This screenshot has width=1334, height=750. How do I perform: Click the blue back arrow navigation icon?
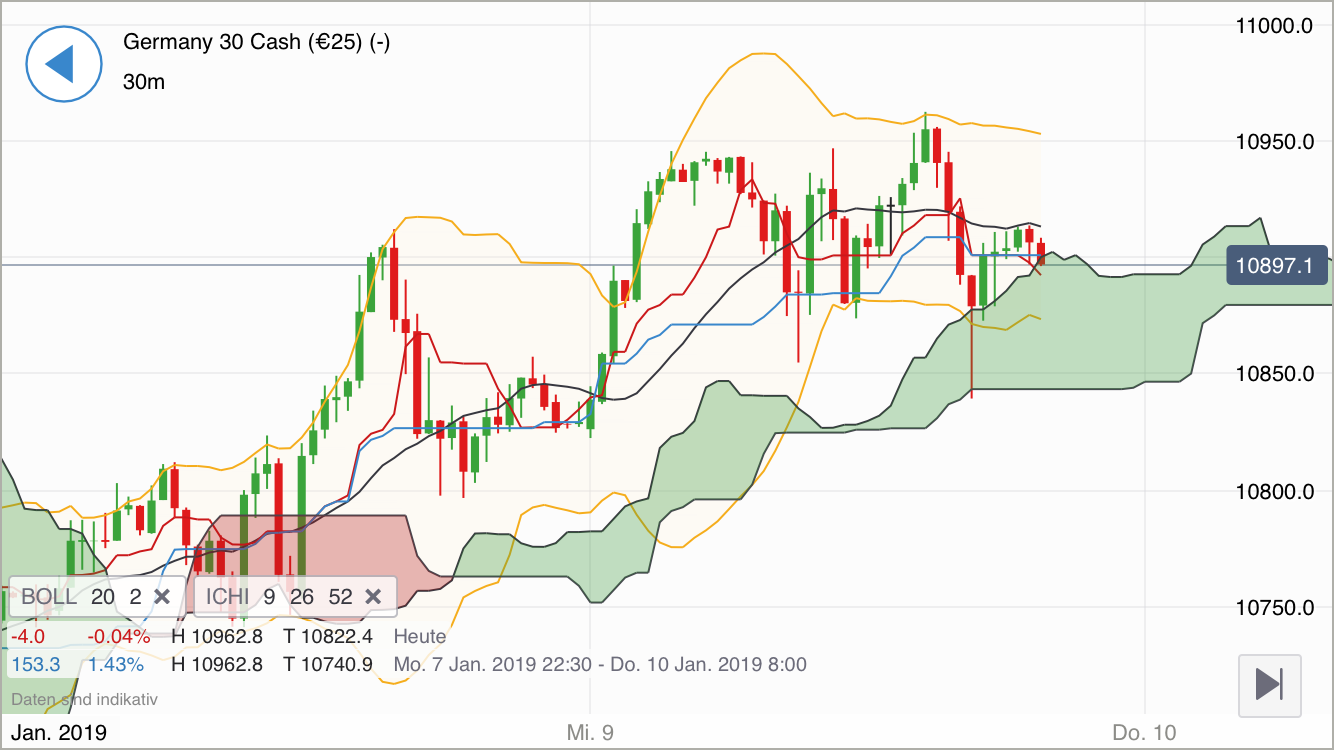pos(63,63)
